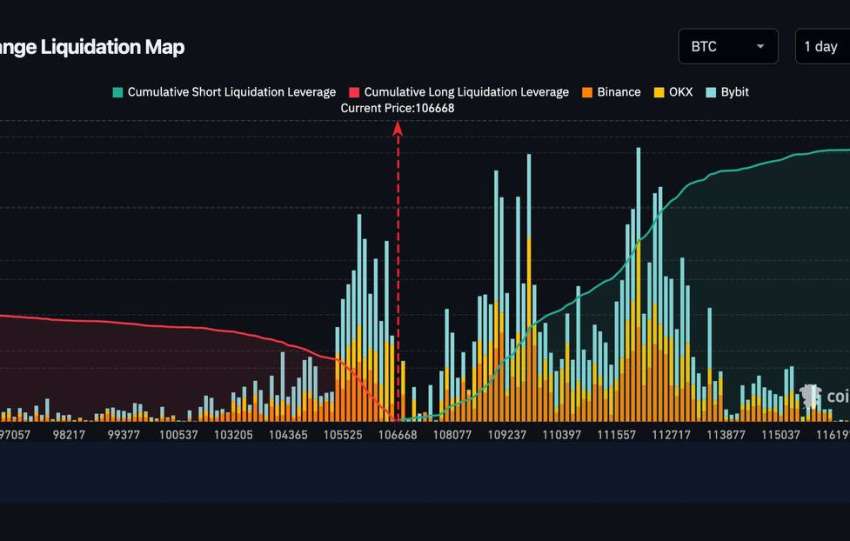Viewport: 850px width, 541px height.
Task: Toggle Cumulative Short Liquidation Leverage legend entry
Action: coord(224,92)
